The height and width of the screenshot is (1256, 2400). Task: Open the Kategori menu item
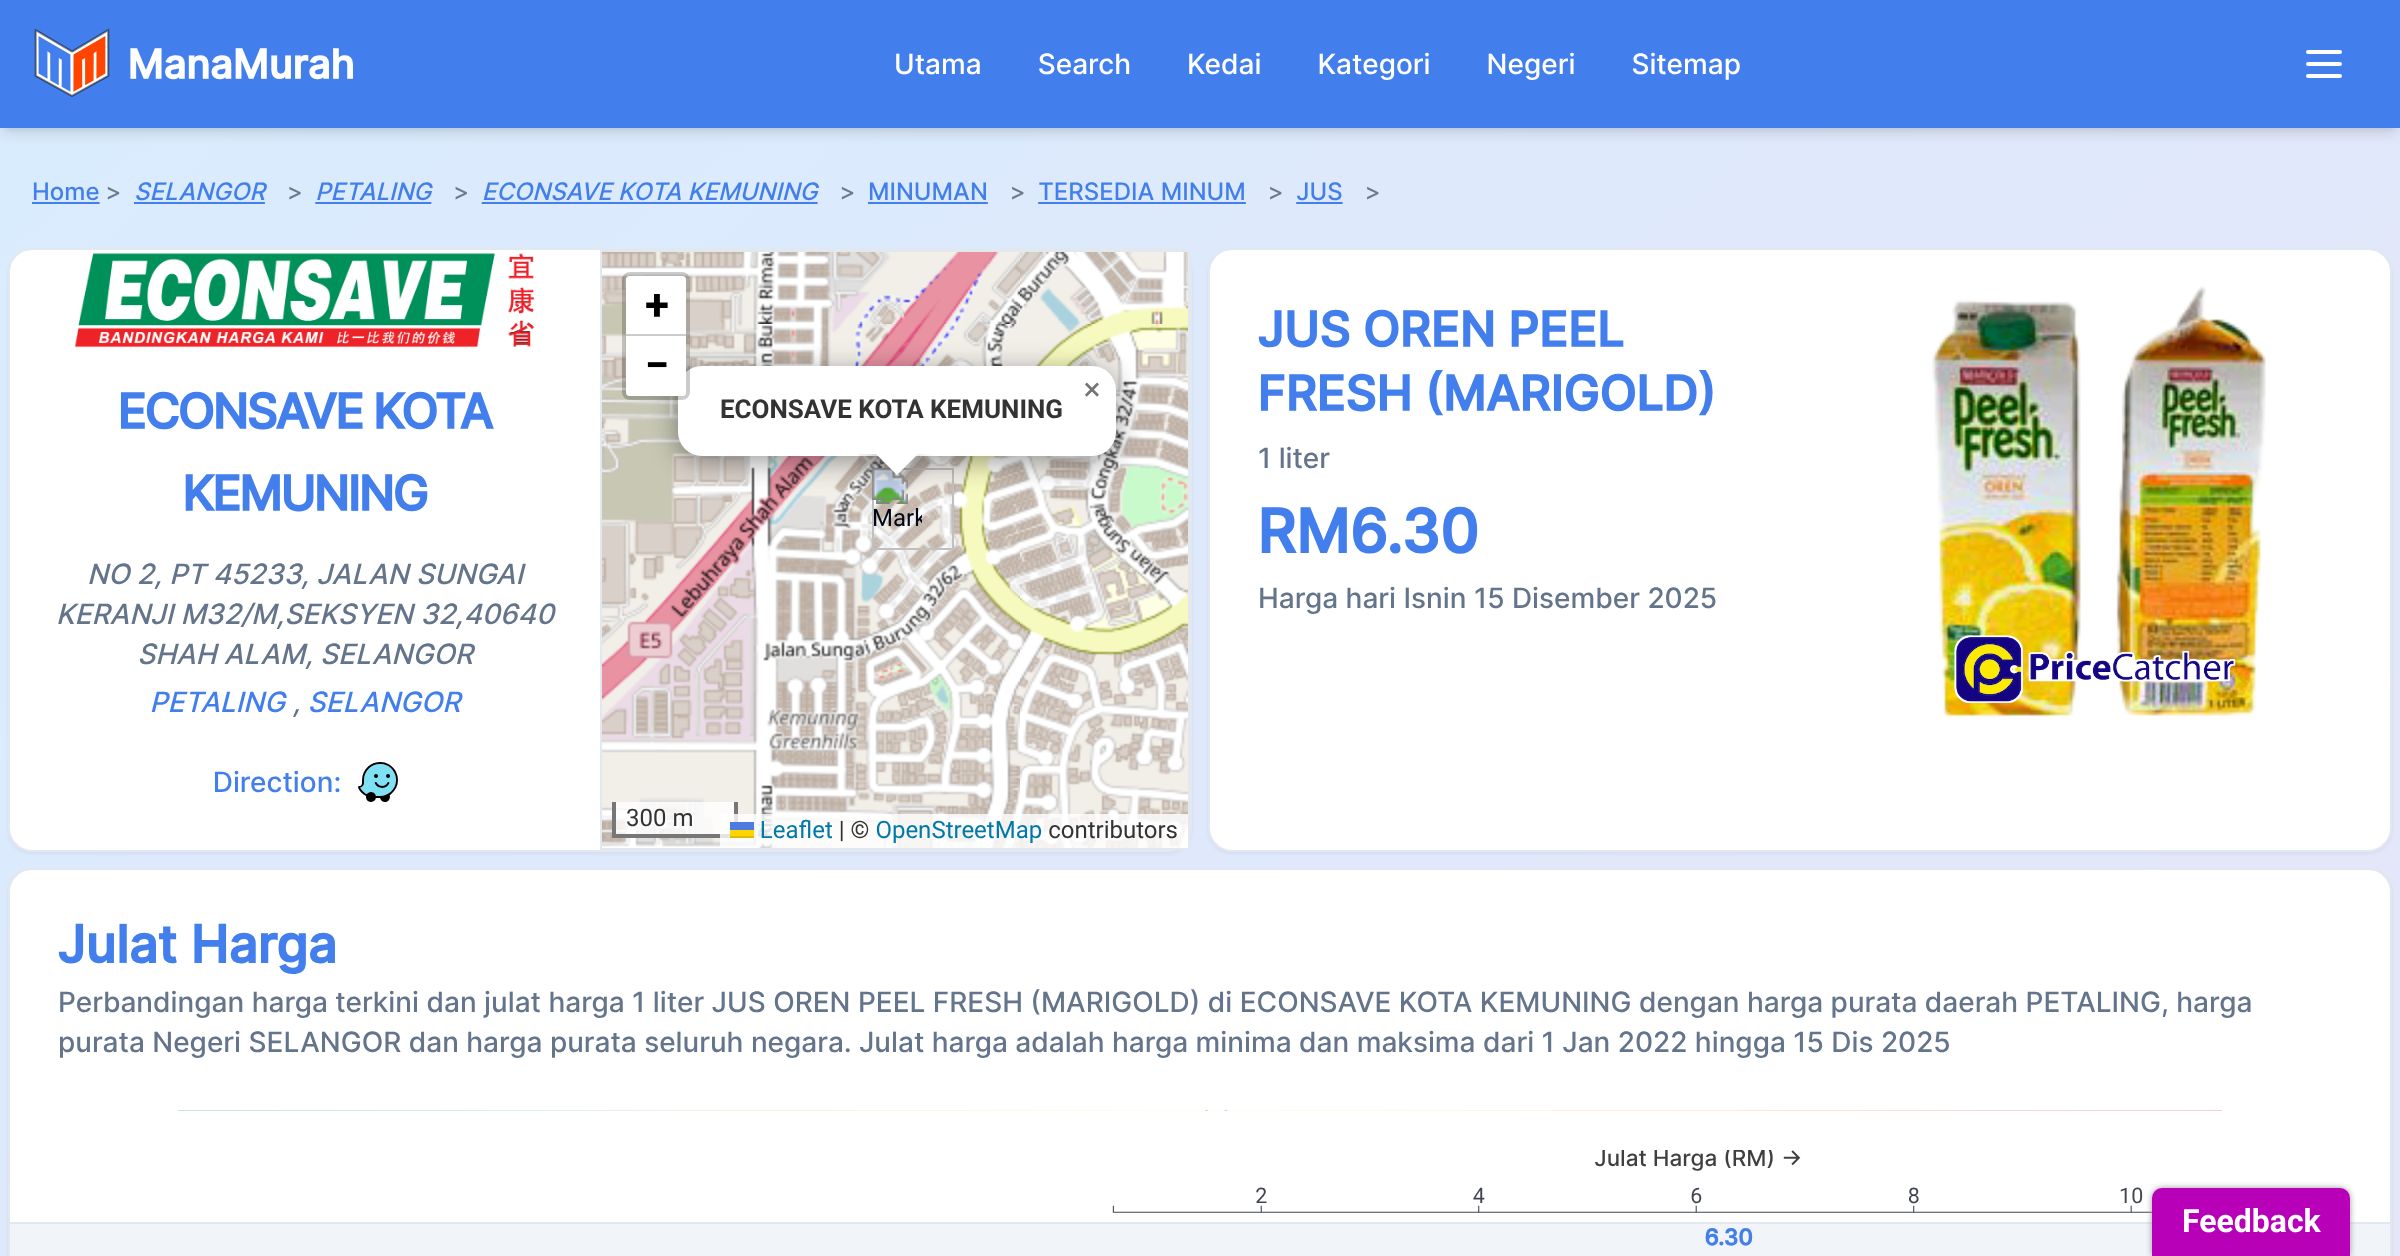(x=1373, y=64)
